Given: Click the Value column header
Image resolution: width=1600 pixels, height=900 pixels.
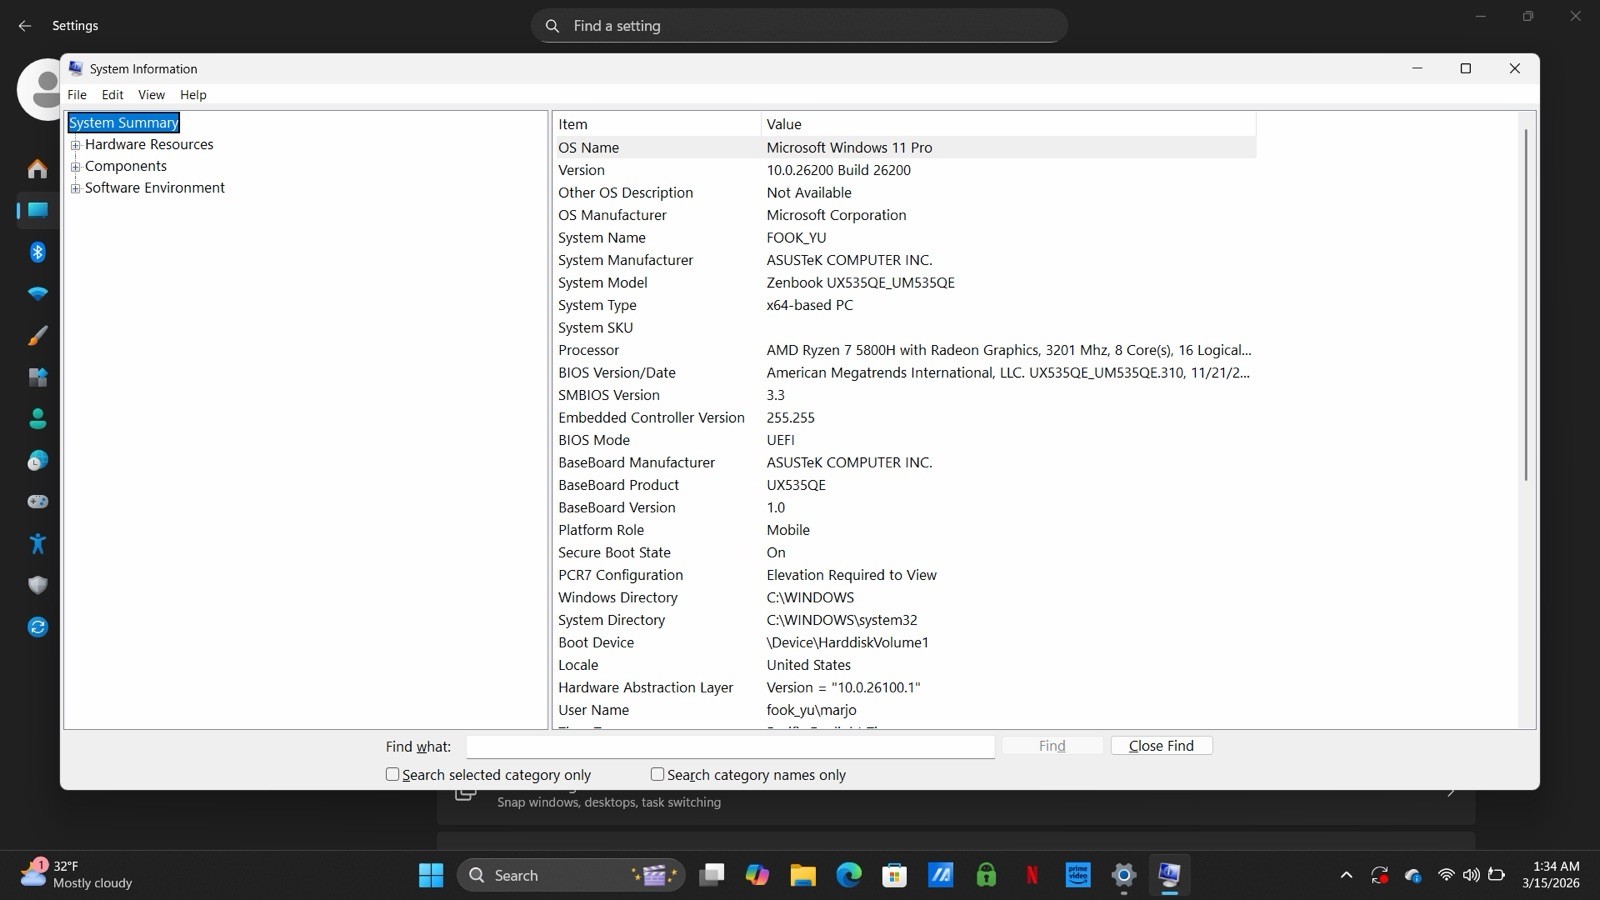Looking at the screenshot, I should (1008, 124).
